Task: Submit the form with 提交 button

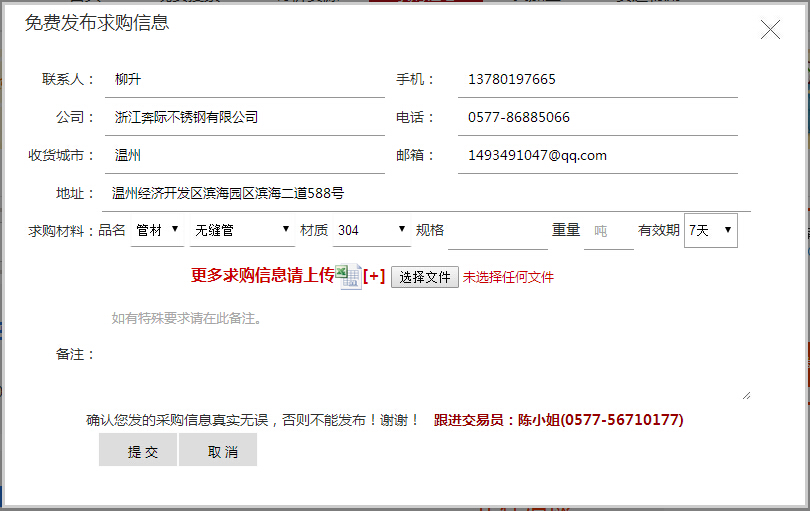Action: [138, 451]
